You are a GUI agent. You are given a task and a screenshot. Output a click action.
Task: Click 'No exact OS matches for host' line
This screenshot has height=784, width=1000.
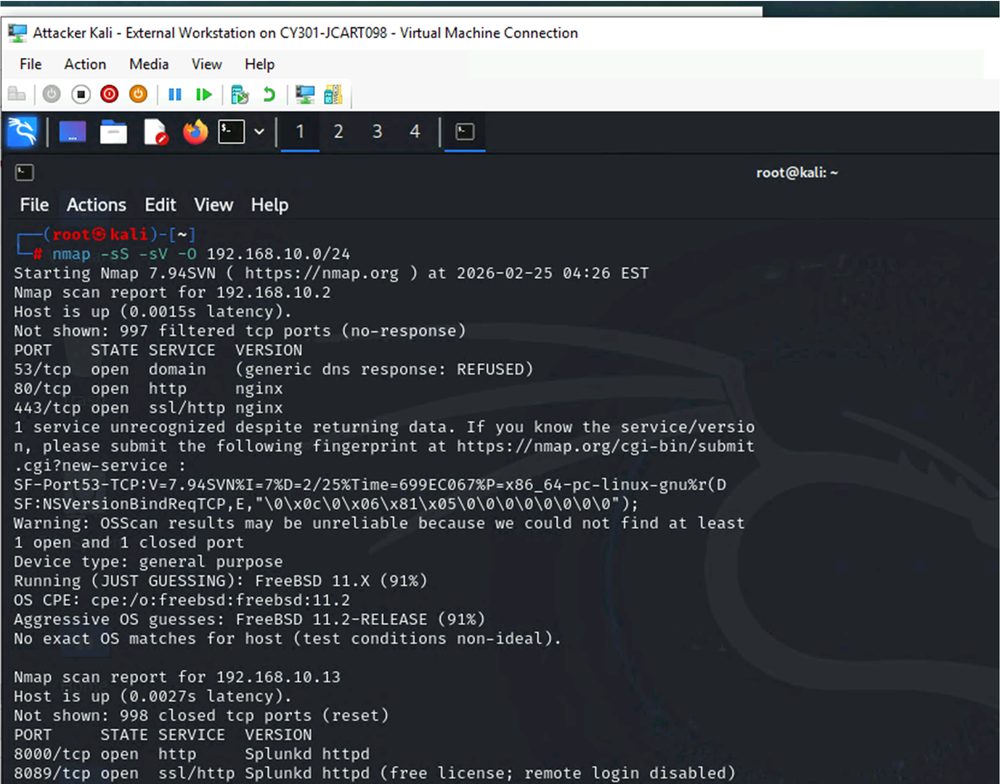[x=288, y=639]
